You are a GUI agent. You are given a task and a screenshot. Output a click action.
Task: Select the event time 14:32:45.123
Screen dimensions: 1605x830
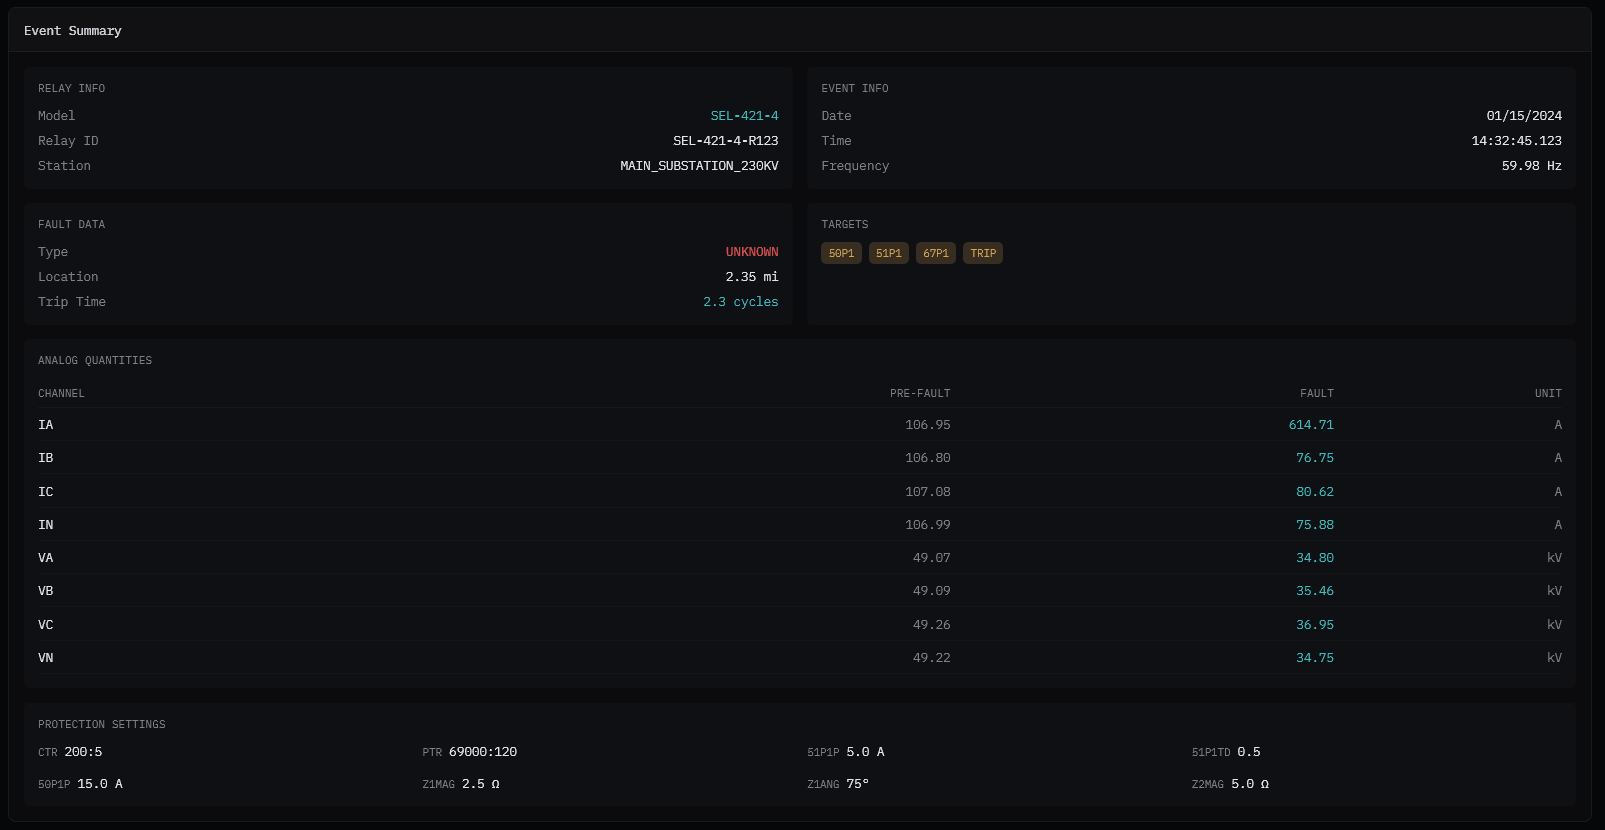click(x=1516, y=141)
